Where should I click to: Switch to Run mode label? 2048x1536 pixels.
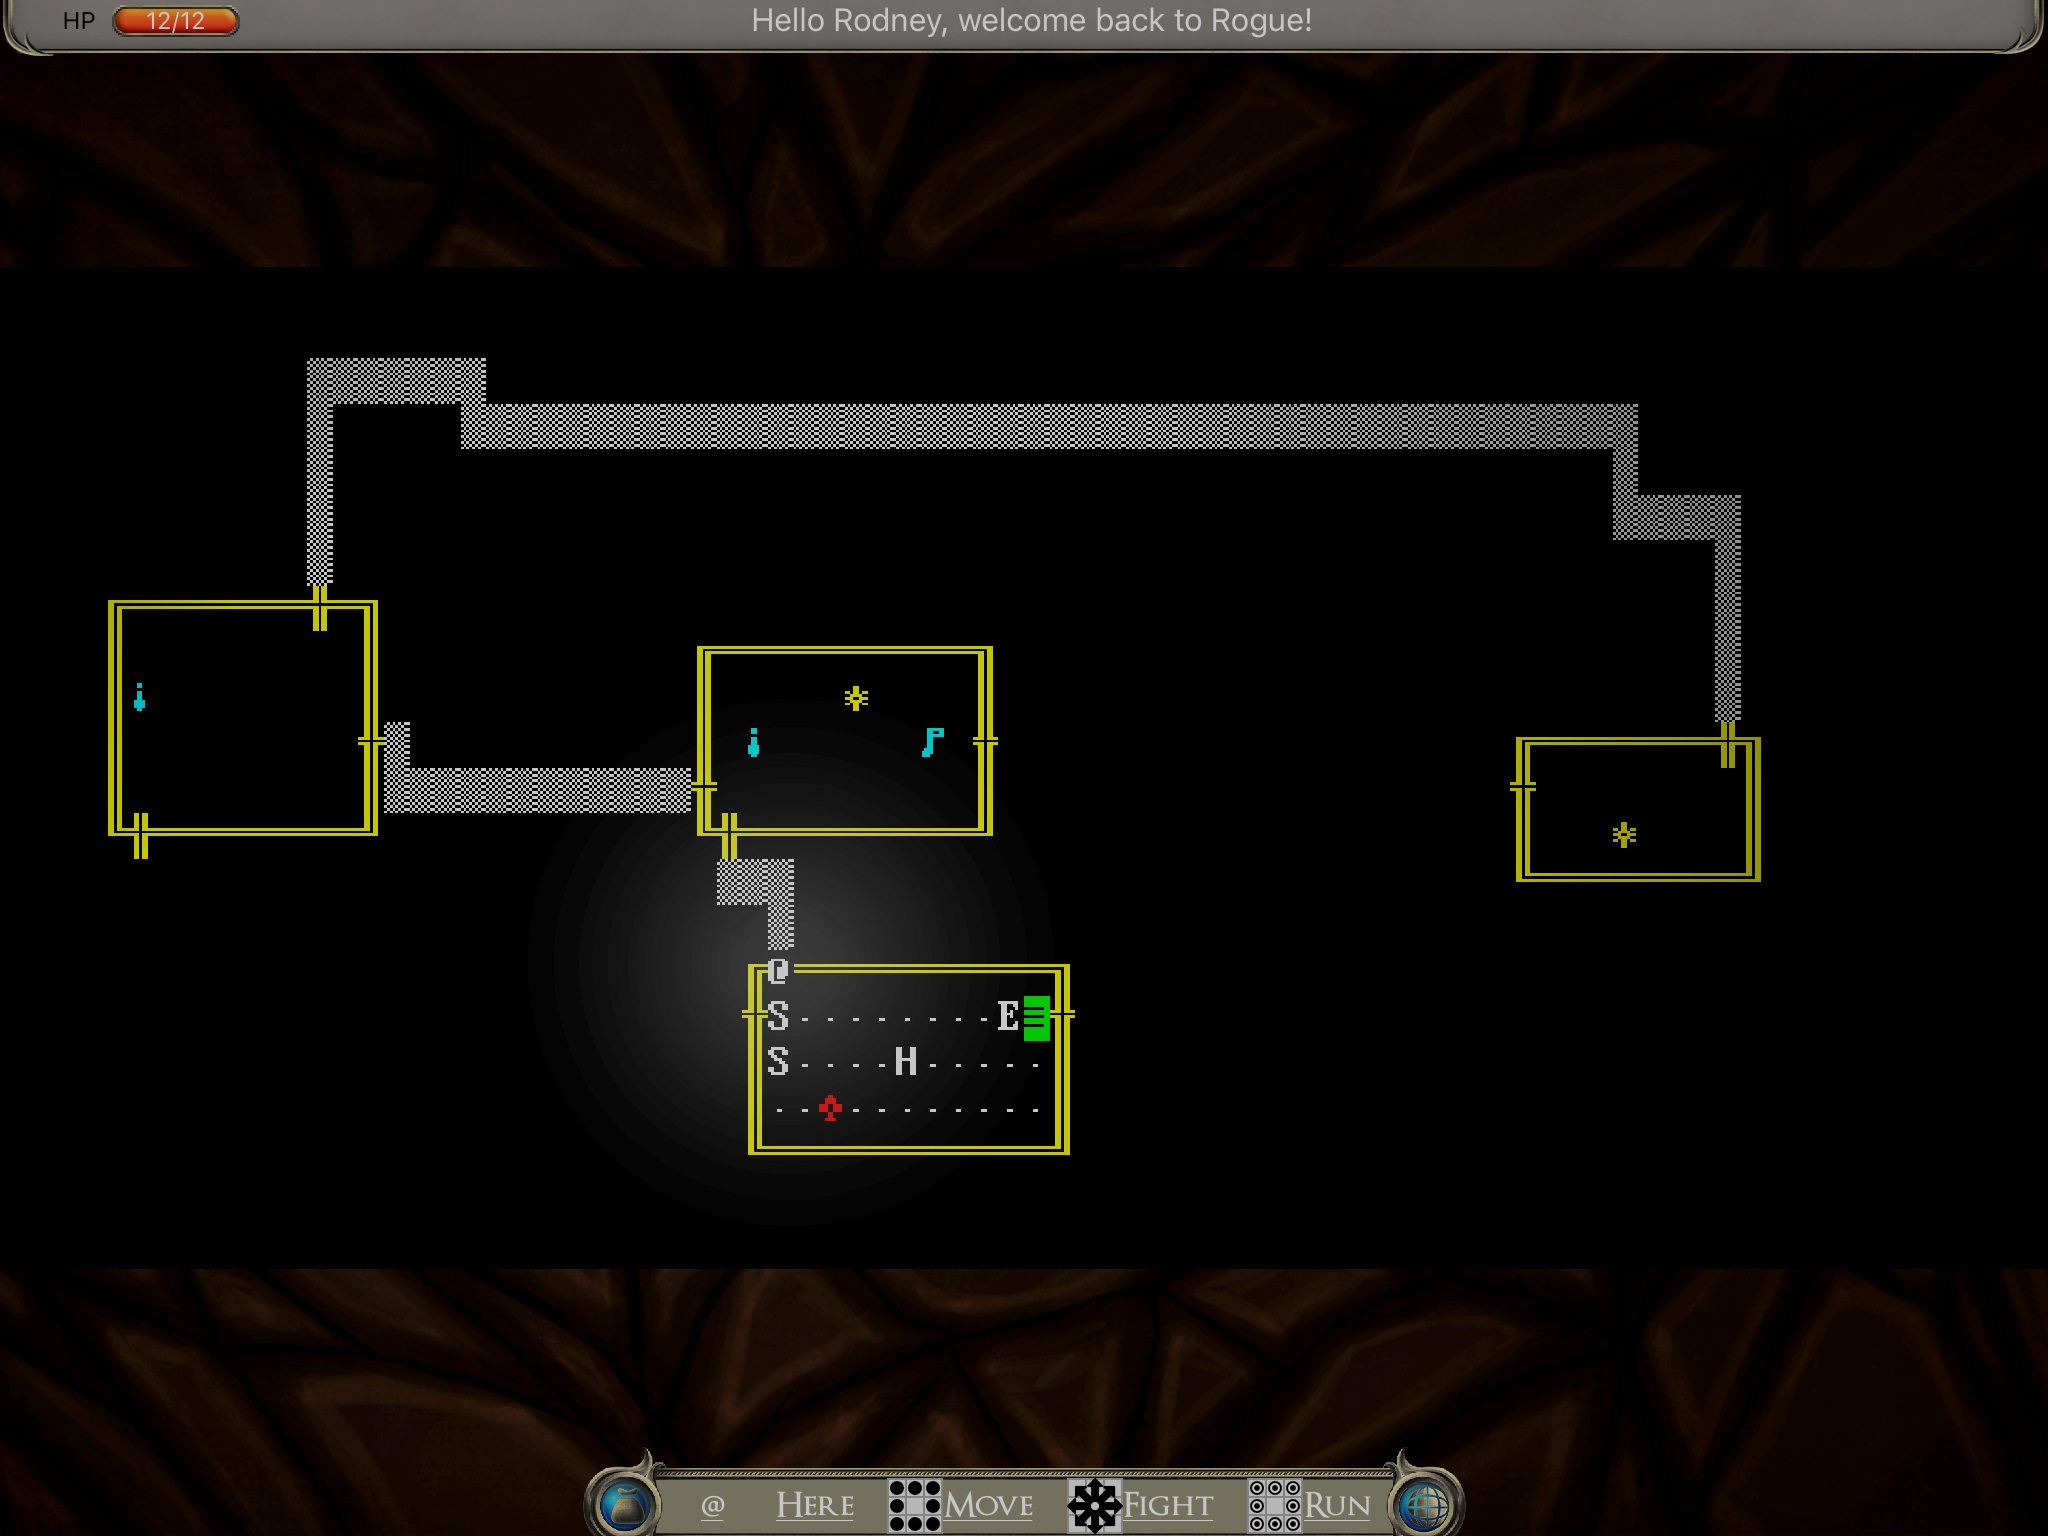pos(1337,1505)
